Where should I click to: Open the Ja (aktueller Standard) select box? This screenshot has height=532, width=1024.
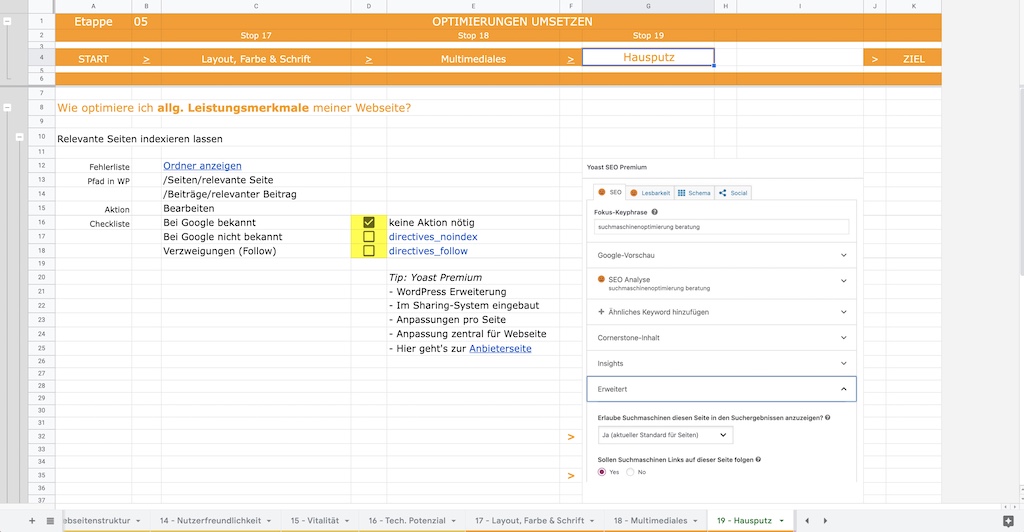665,435
